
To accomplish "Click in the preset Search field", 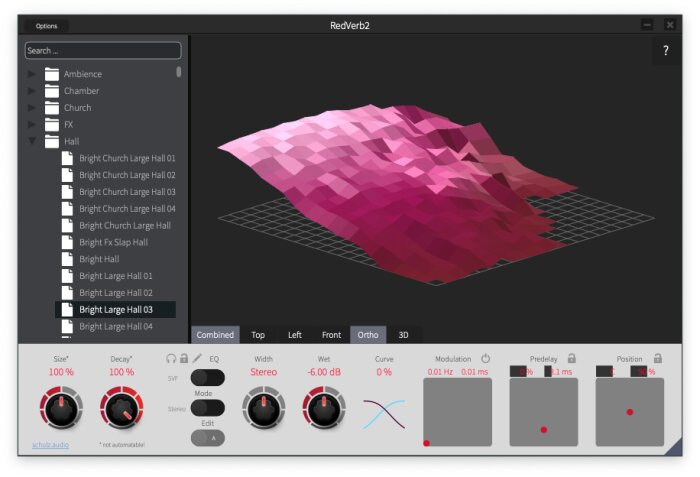I will 103,50.
